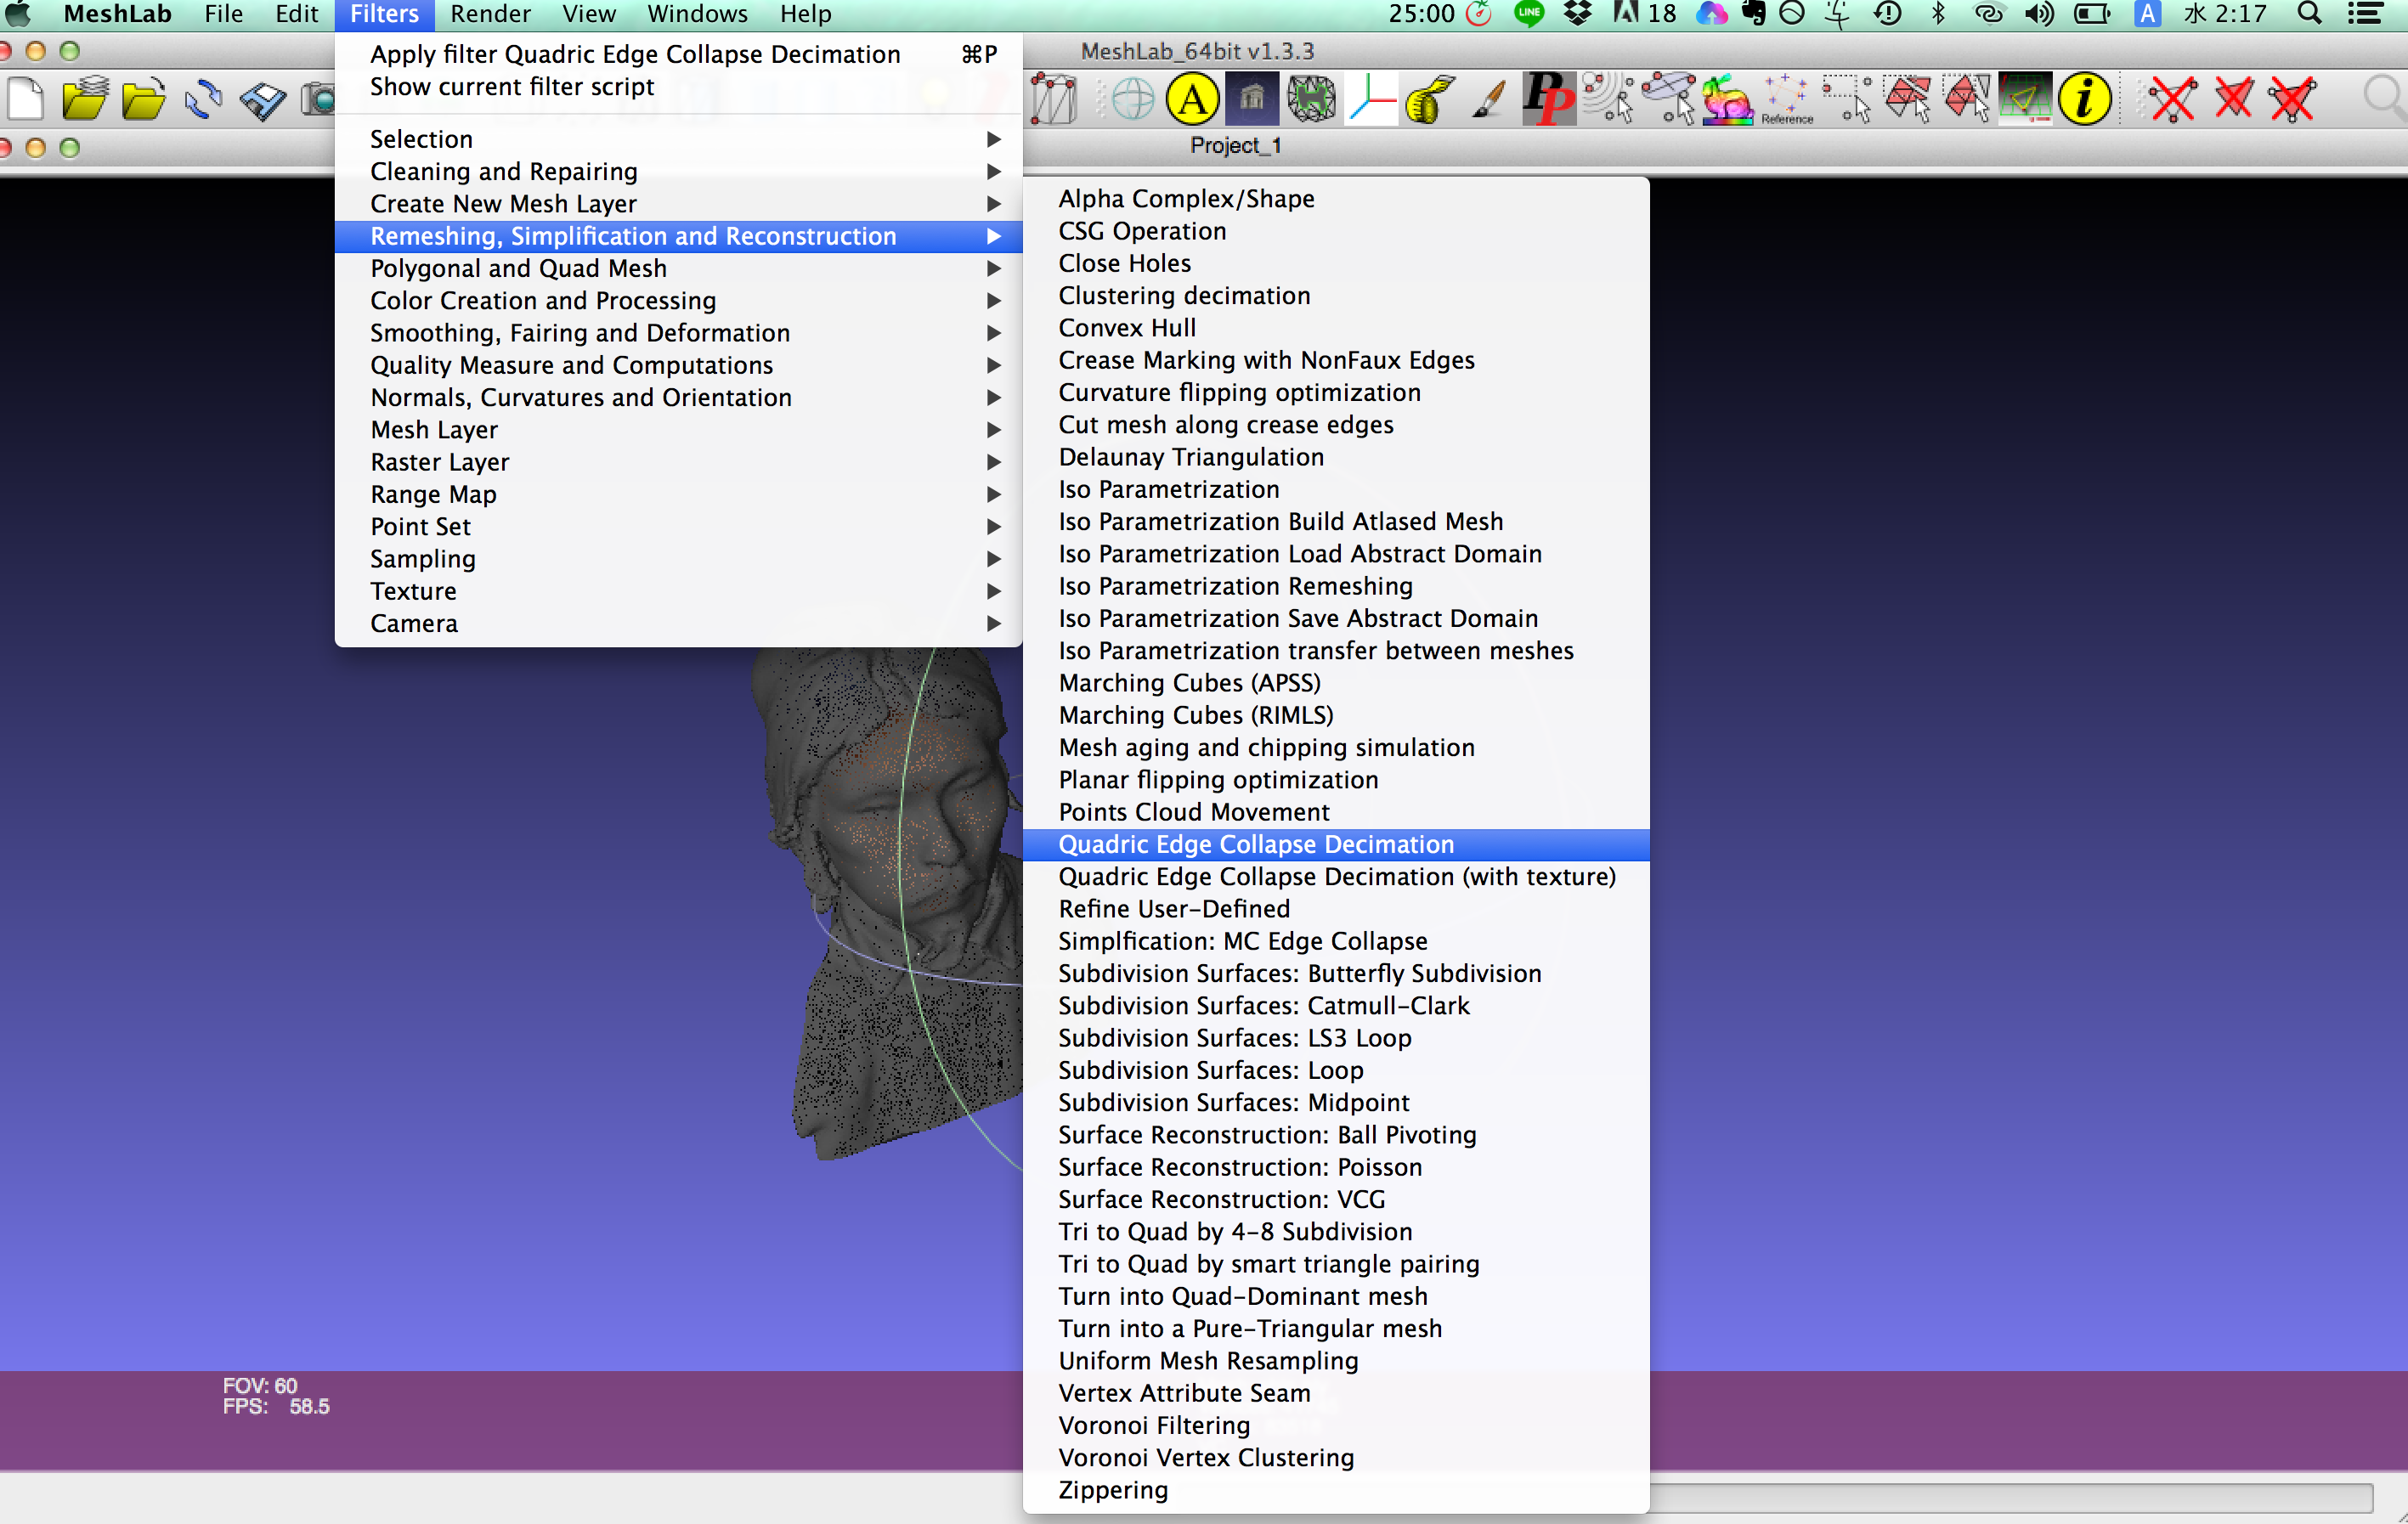Screen dimensions: 2408x1524
Task: Choose Show current filter script
Action: [678, 86]
